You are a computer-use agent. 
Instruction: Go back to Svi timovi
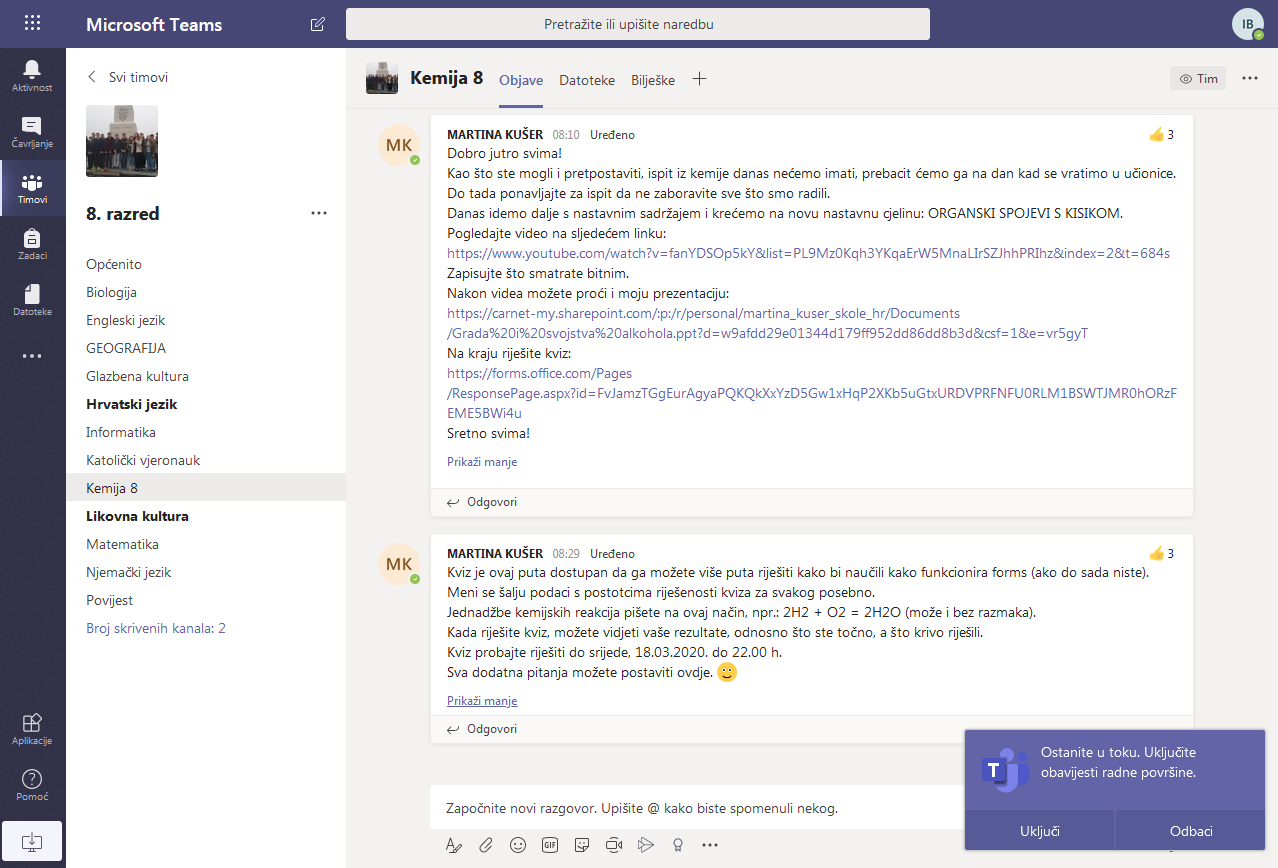[127, 77]
